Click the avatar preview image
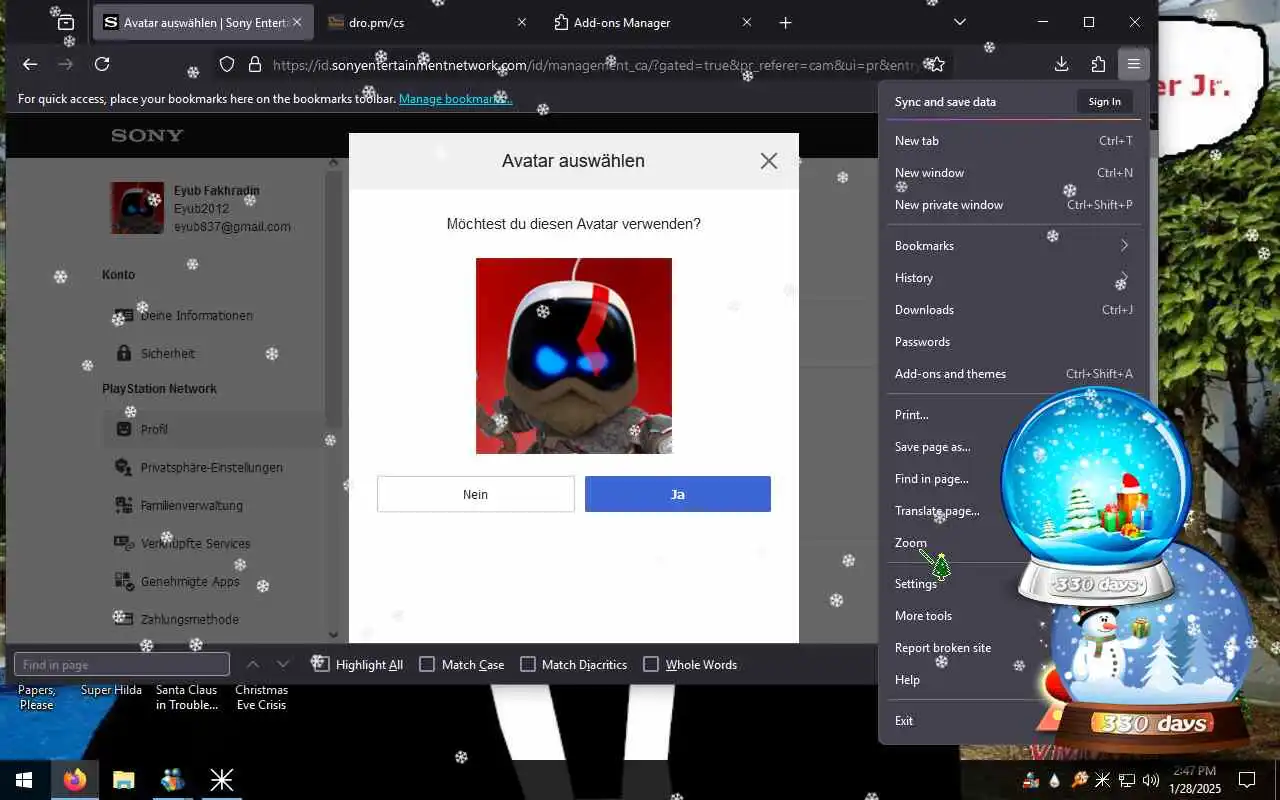1280x800 pixels. (x=574, y=356)
